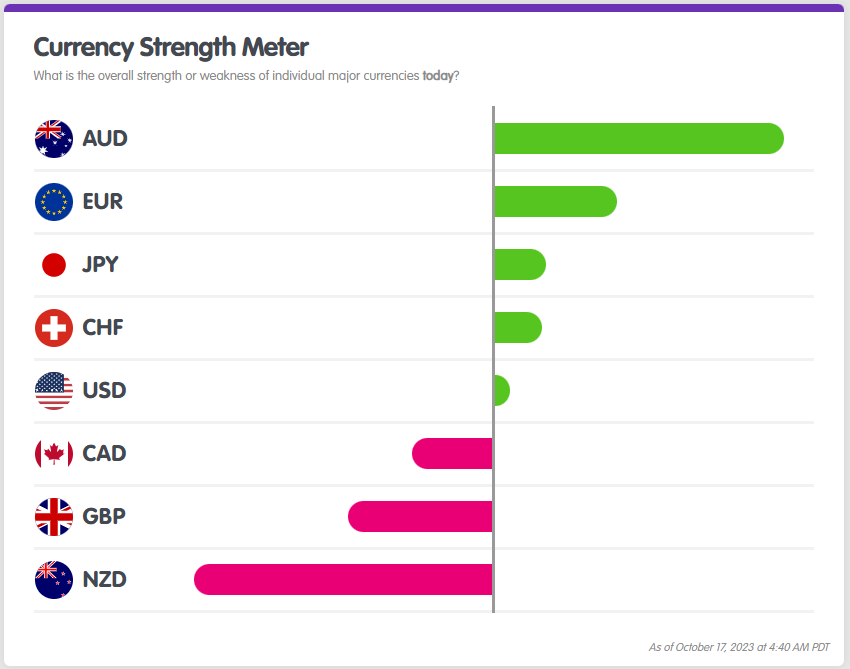Click the Japan flag icon

pyautogui.click(x=54, y=265)
